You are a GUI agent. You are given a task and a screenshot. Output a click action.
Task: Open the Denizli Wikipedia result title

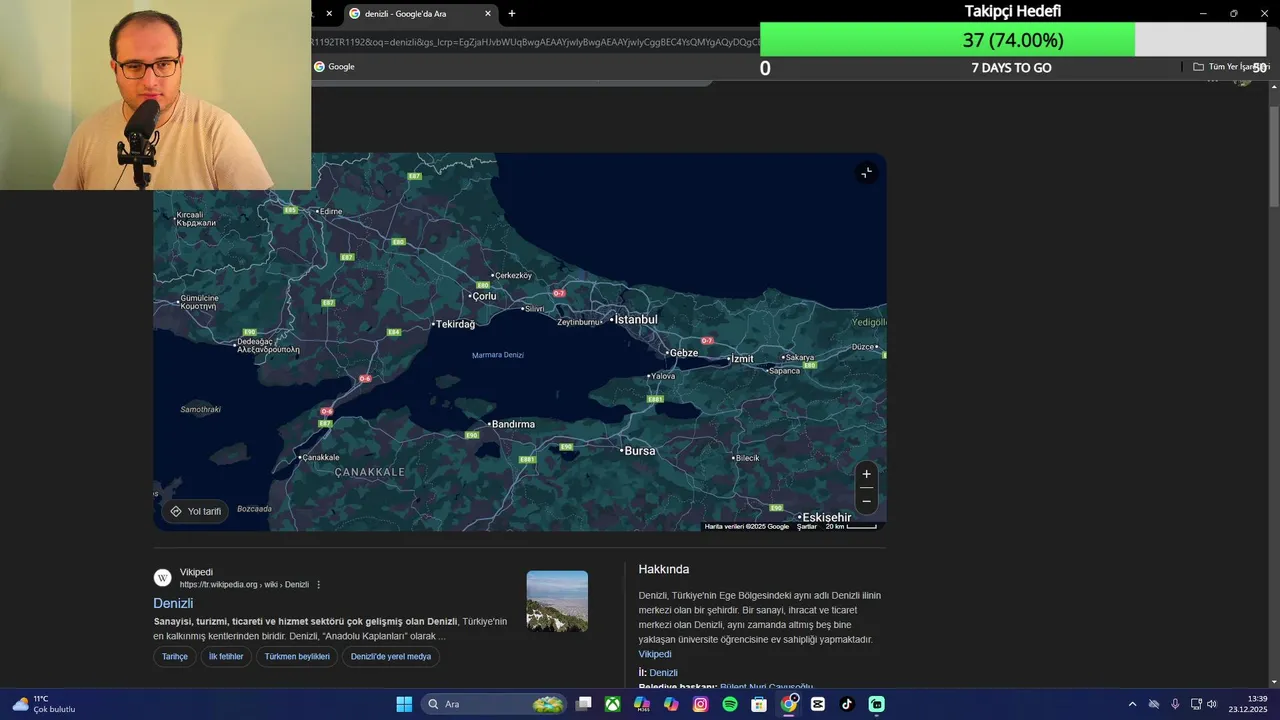pyautogui.click(x=173, y=603)
